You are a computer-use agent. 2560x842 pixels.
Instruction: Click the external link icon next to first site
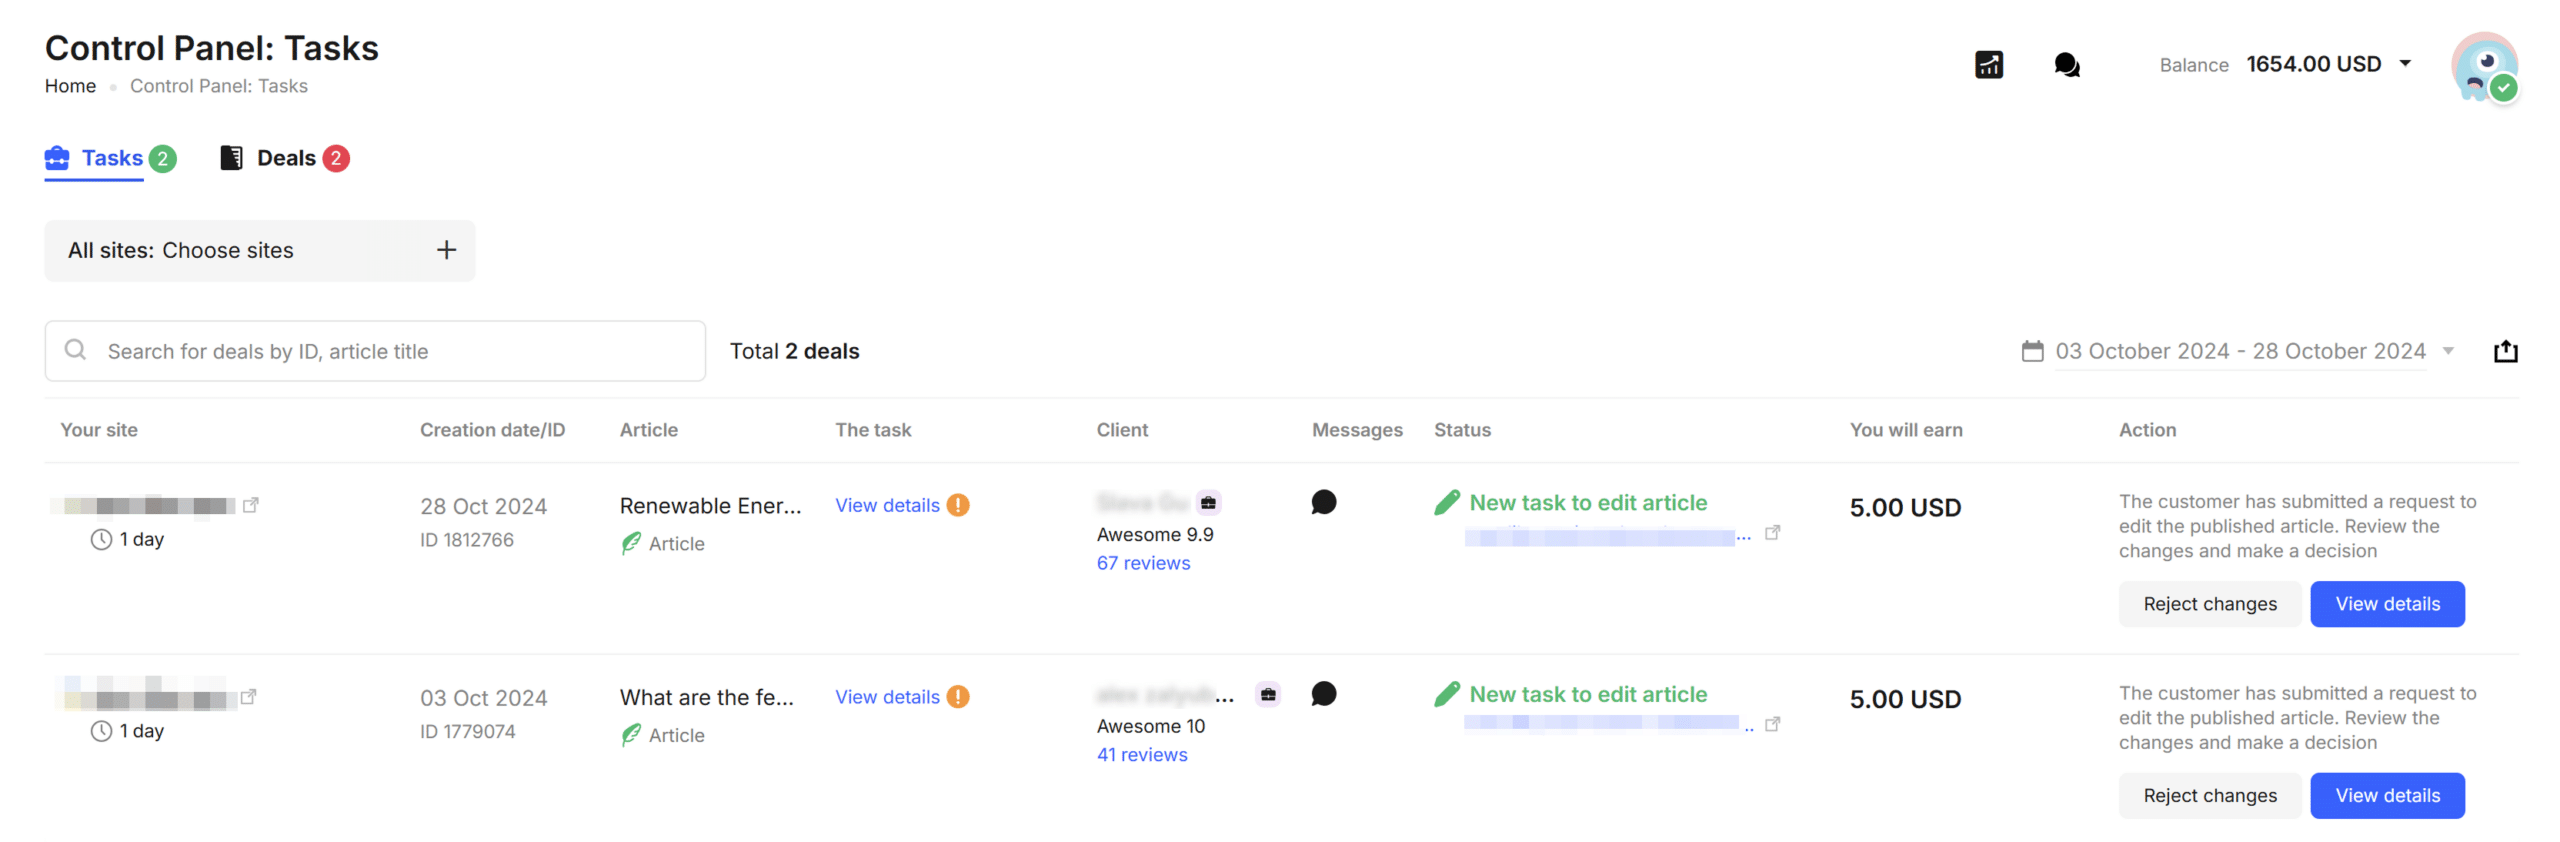tap(250, 504)
